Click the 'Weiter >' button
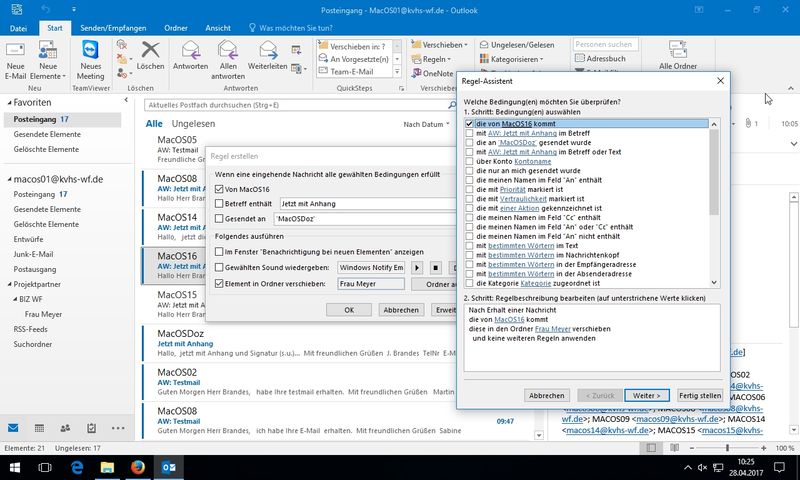 coord(647,396)
